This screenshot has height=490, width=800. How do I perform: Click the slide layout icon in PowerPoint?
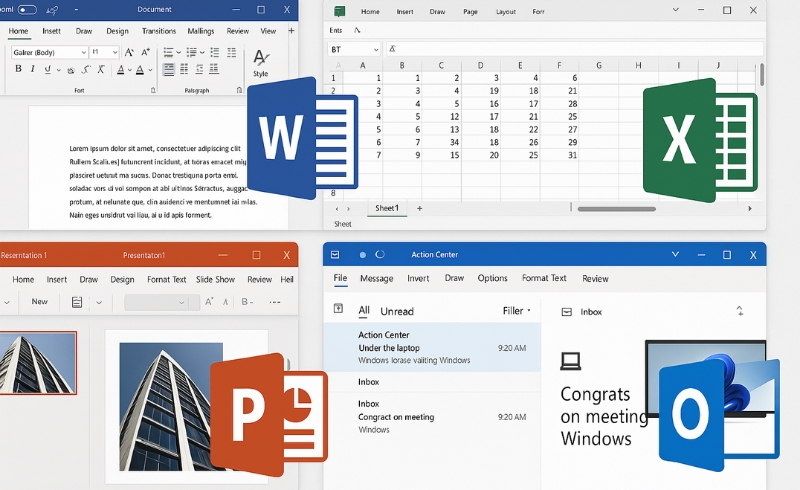[x=77, y=302]
